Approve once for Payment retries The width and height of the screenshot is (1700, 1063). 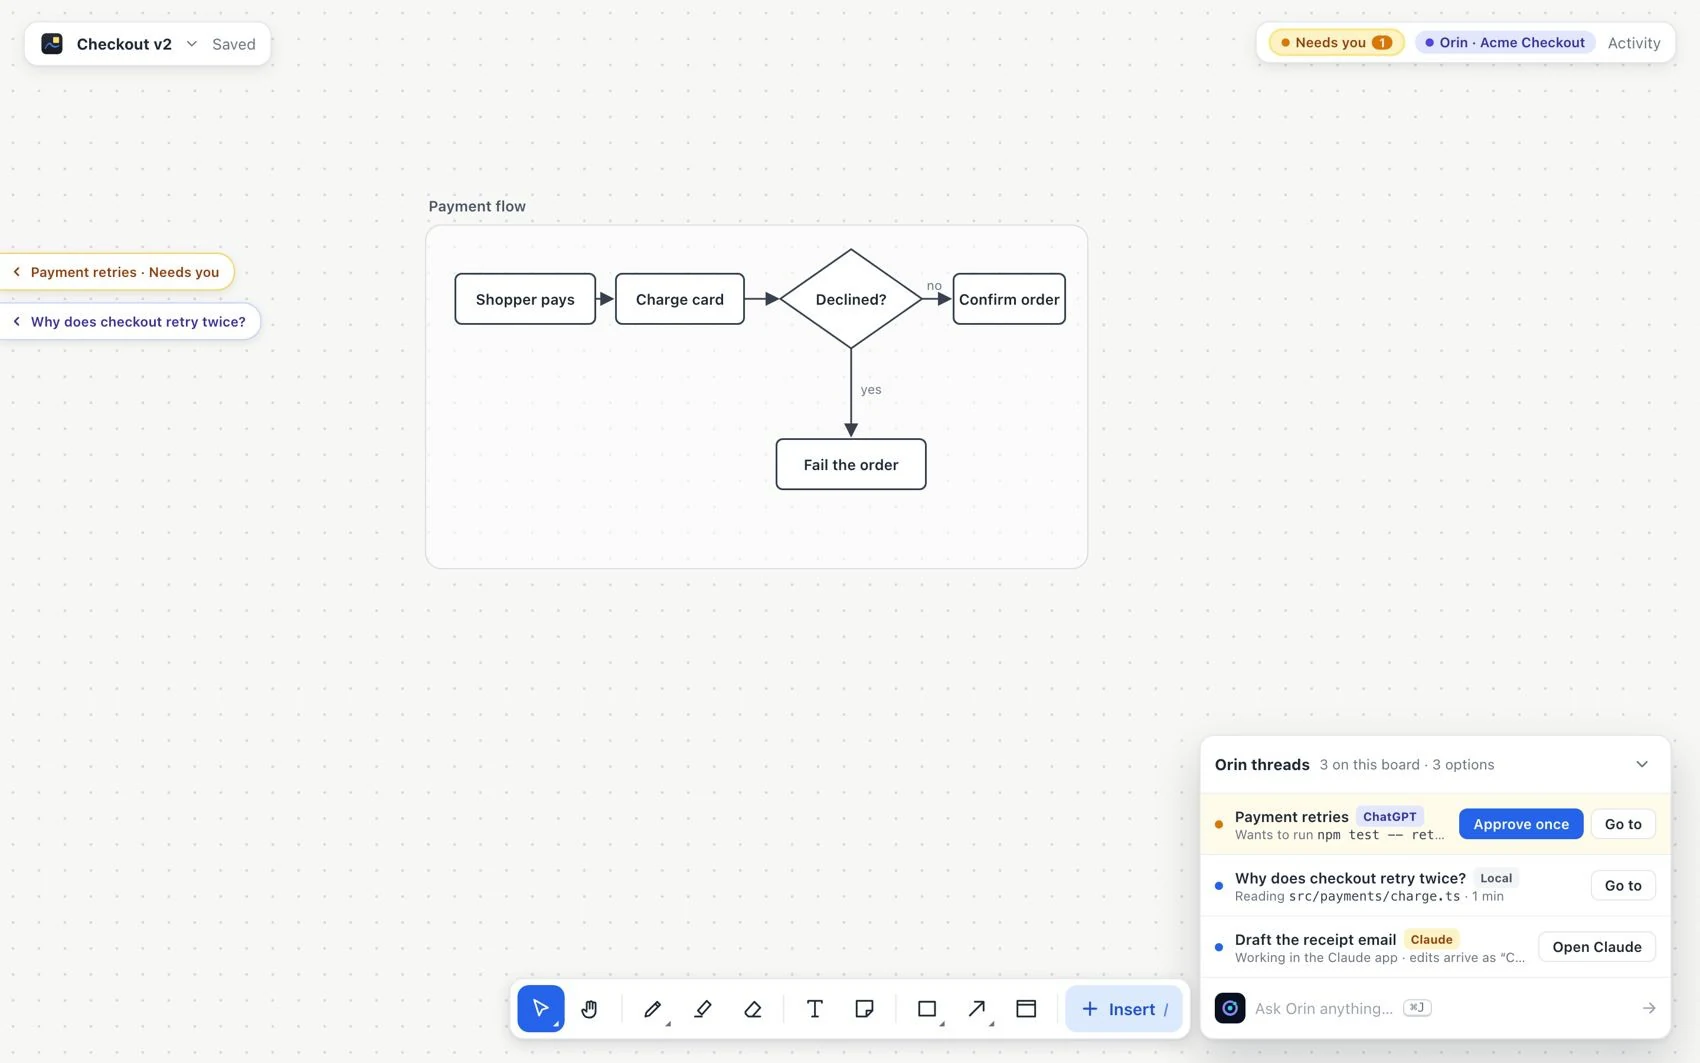[1521, 824]
